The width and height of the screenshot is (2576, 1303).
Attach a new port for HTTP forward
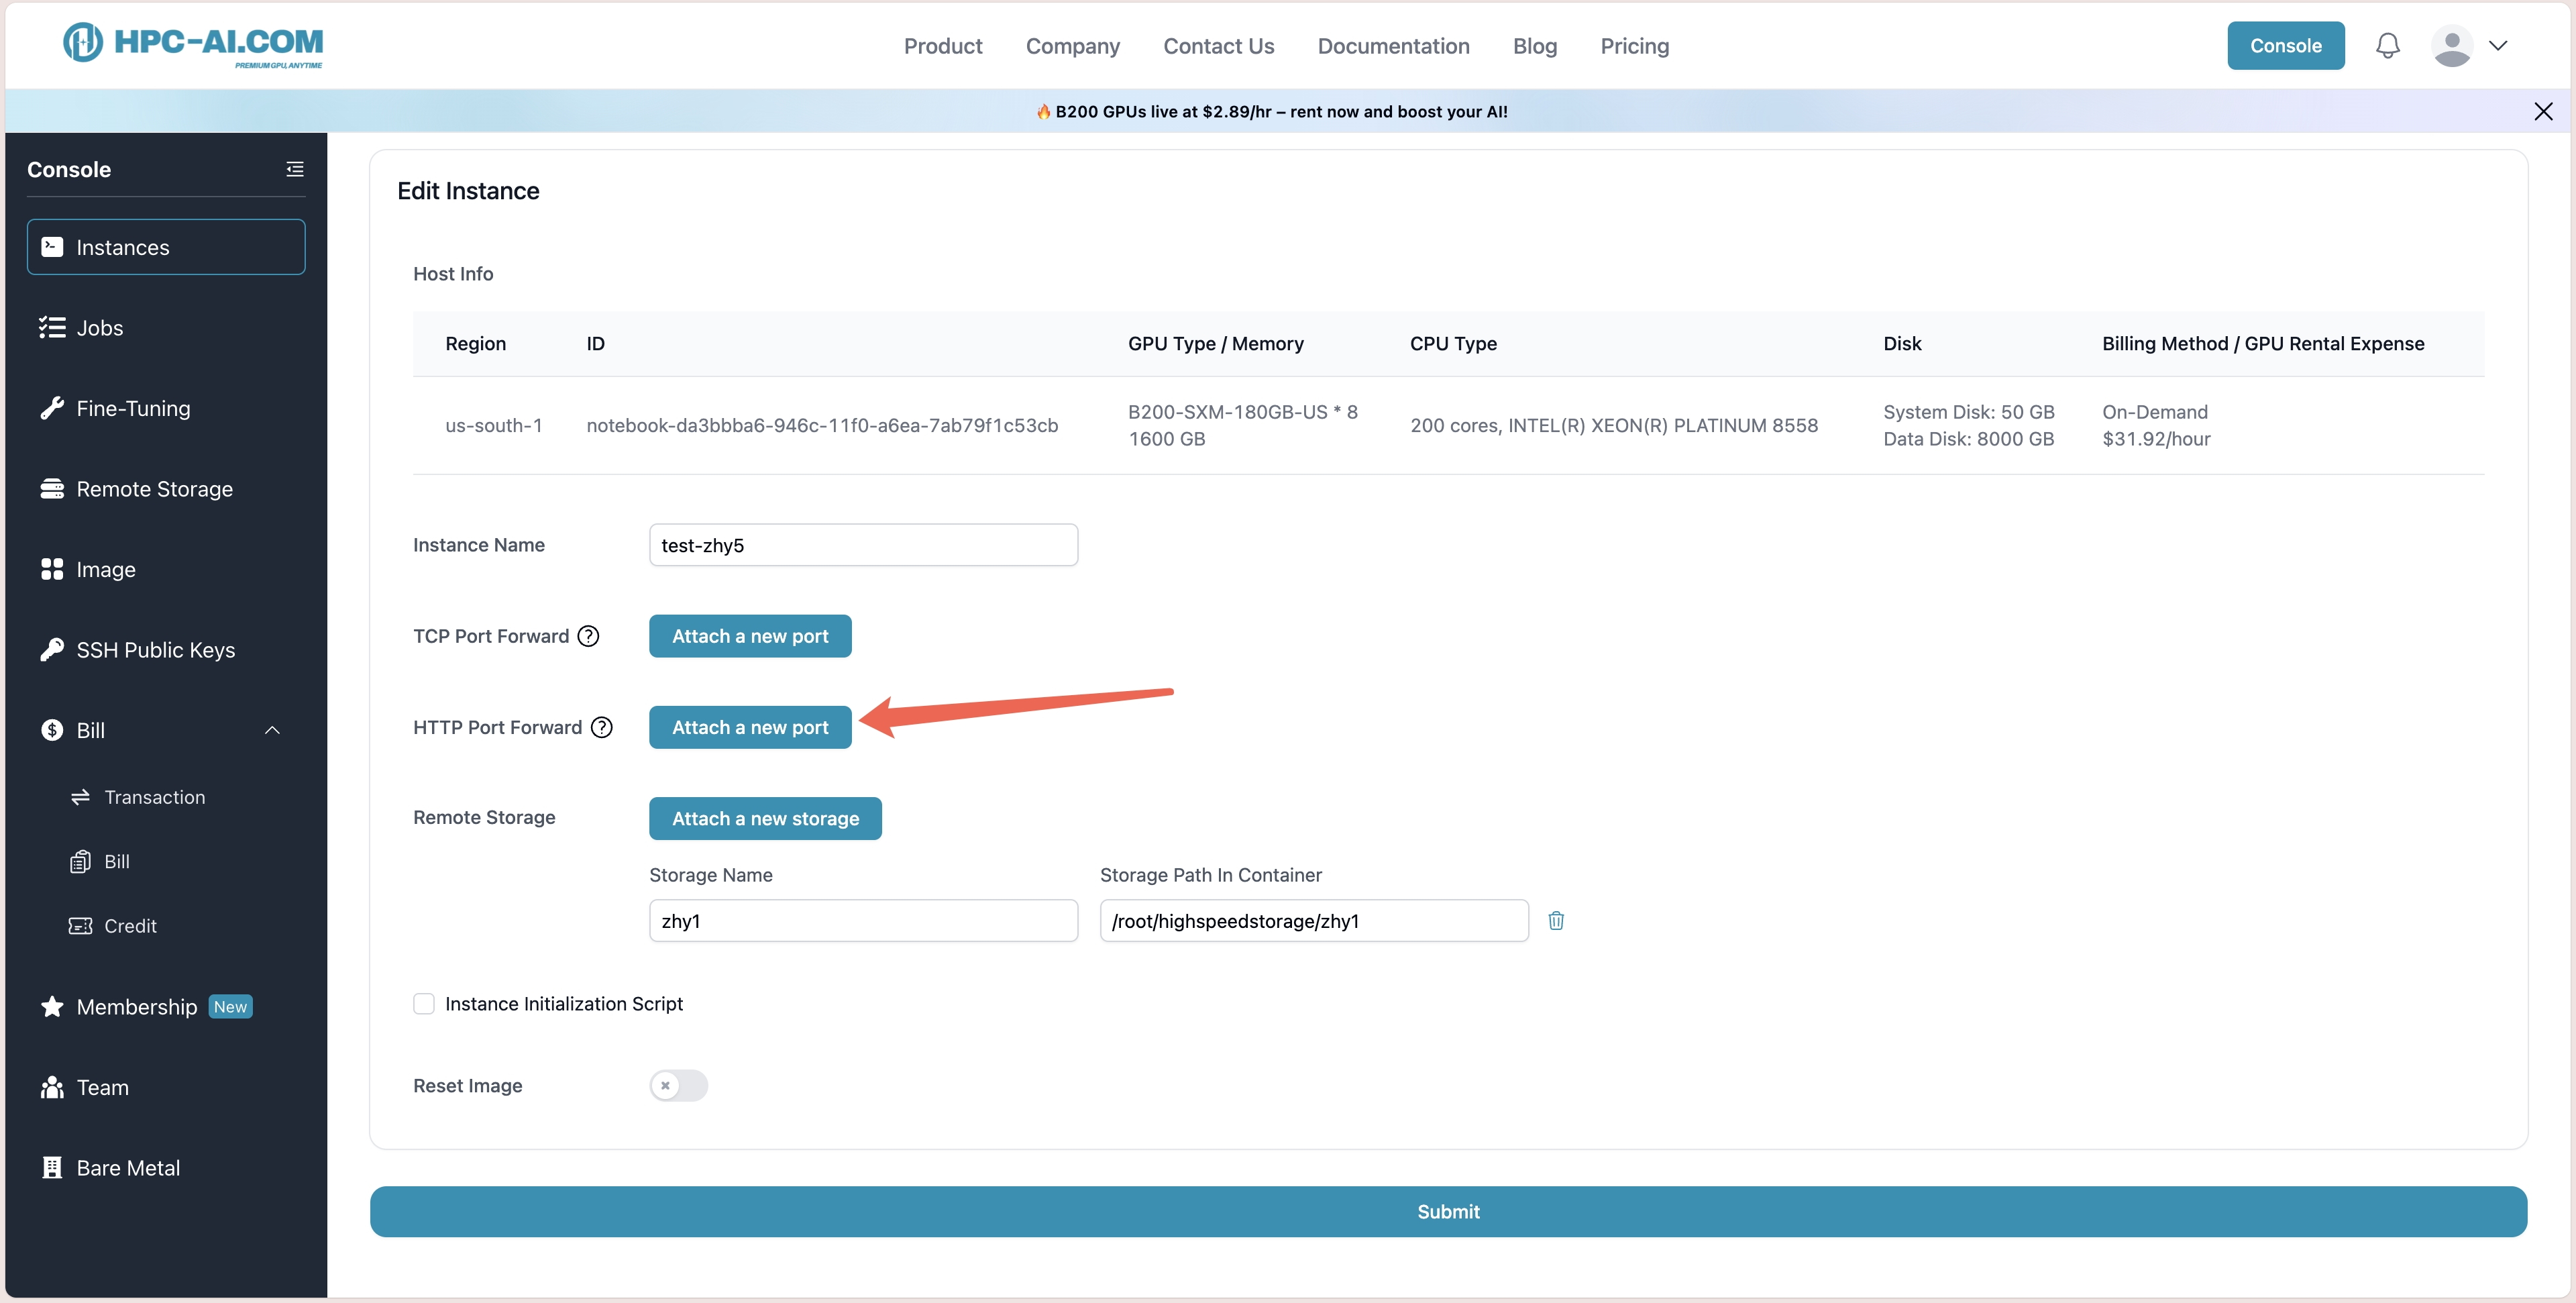[750, 727]
